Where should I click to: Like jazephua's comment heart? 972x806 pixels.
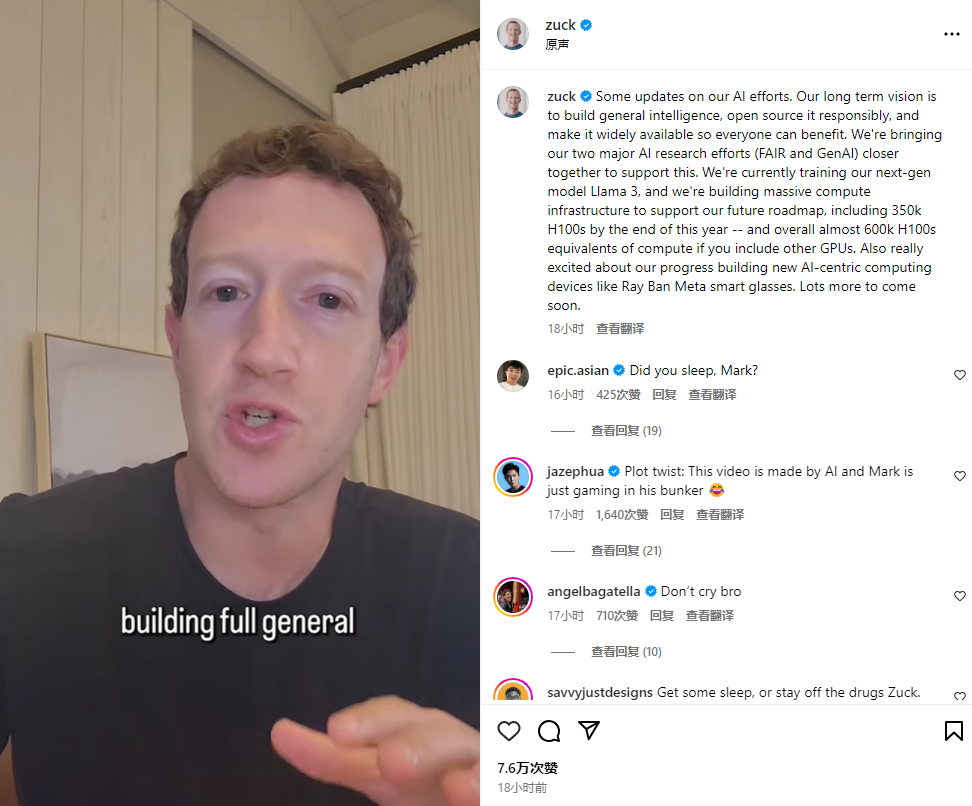click(960, 476)
